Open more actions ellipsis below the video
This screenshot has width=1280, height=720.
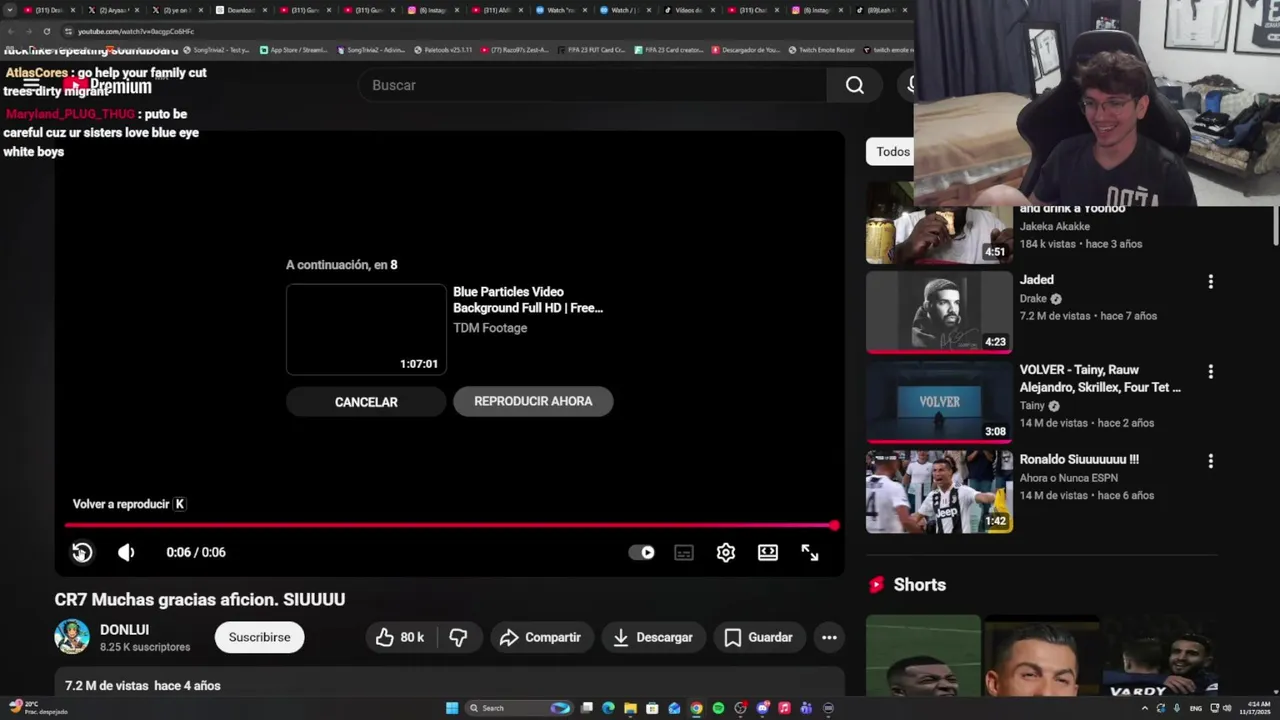(x=829, y=637)
